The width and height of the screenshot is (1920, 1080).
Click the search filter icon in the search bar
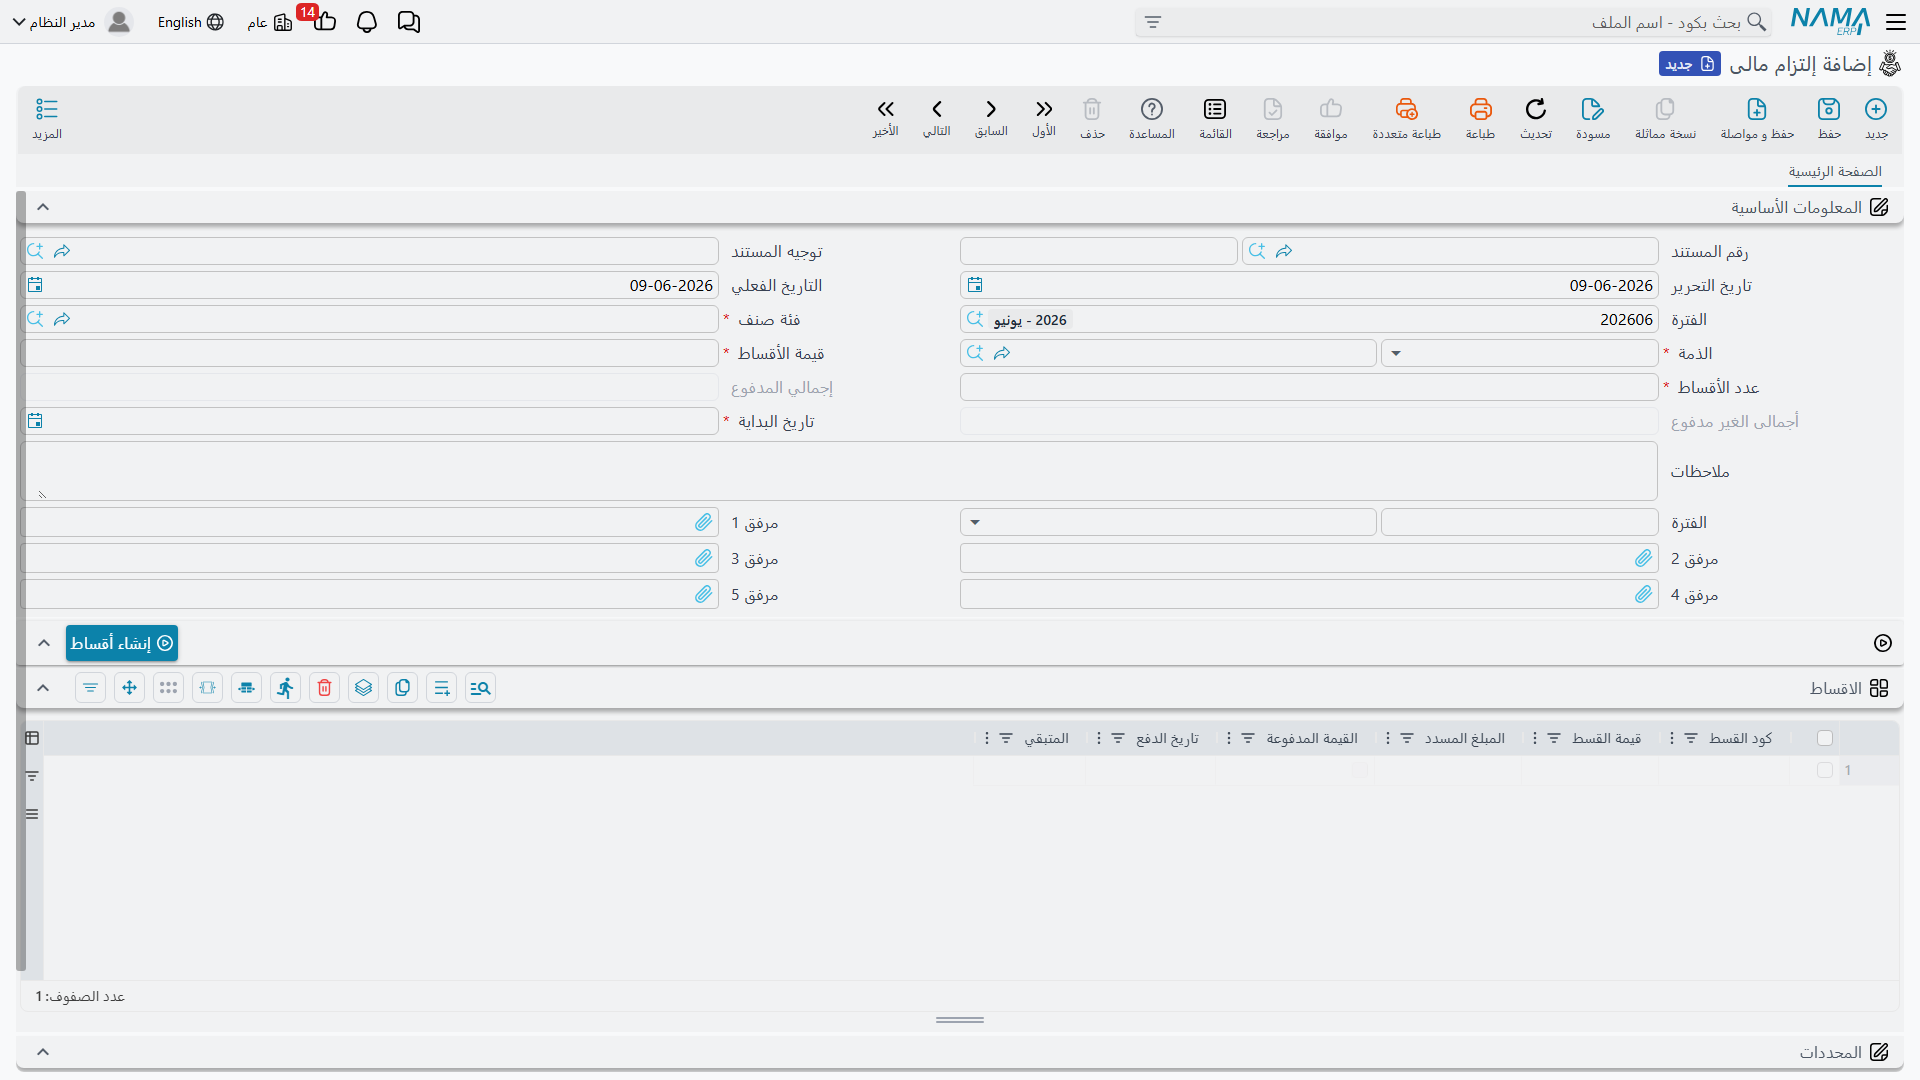click(x=1153, y=22)
